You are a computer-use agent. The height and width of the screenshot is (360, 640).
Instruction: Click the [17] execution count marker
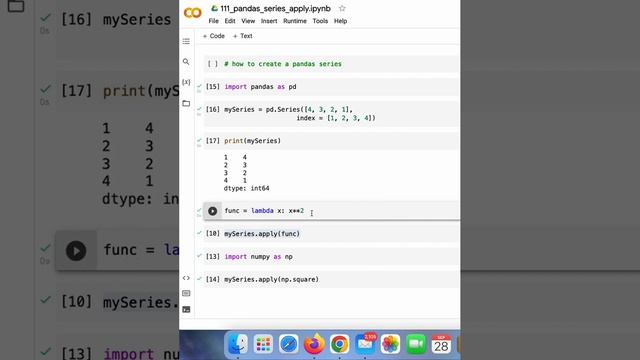[212, 141]
